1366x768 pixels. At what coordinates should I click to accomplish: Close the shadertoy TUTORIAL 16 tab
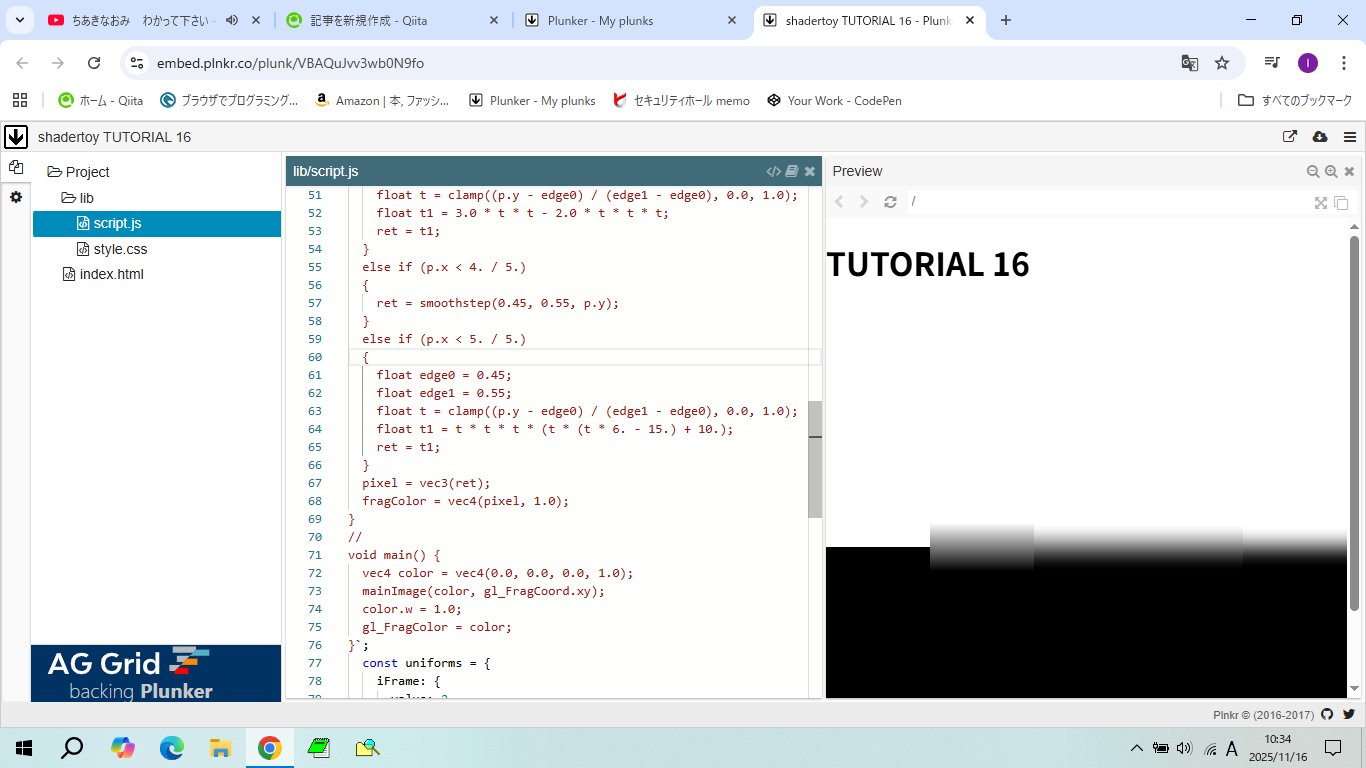tap(970, 20)
